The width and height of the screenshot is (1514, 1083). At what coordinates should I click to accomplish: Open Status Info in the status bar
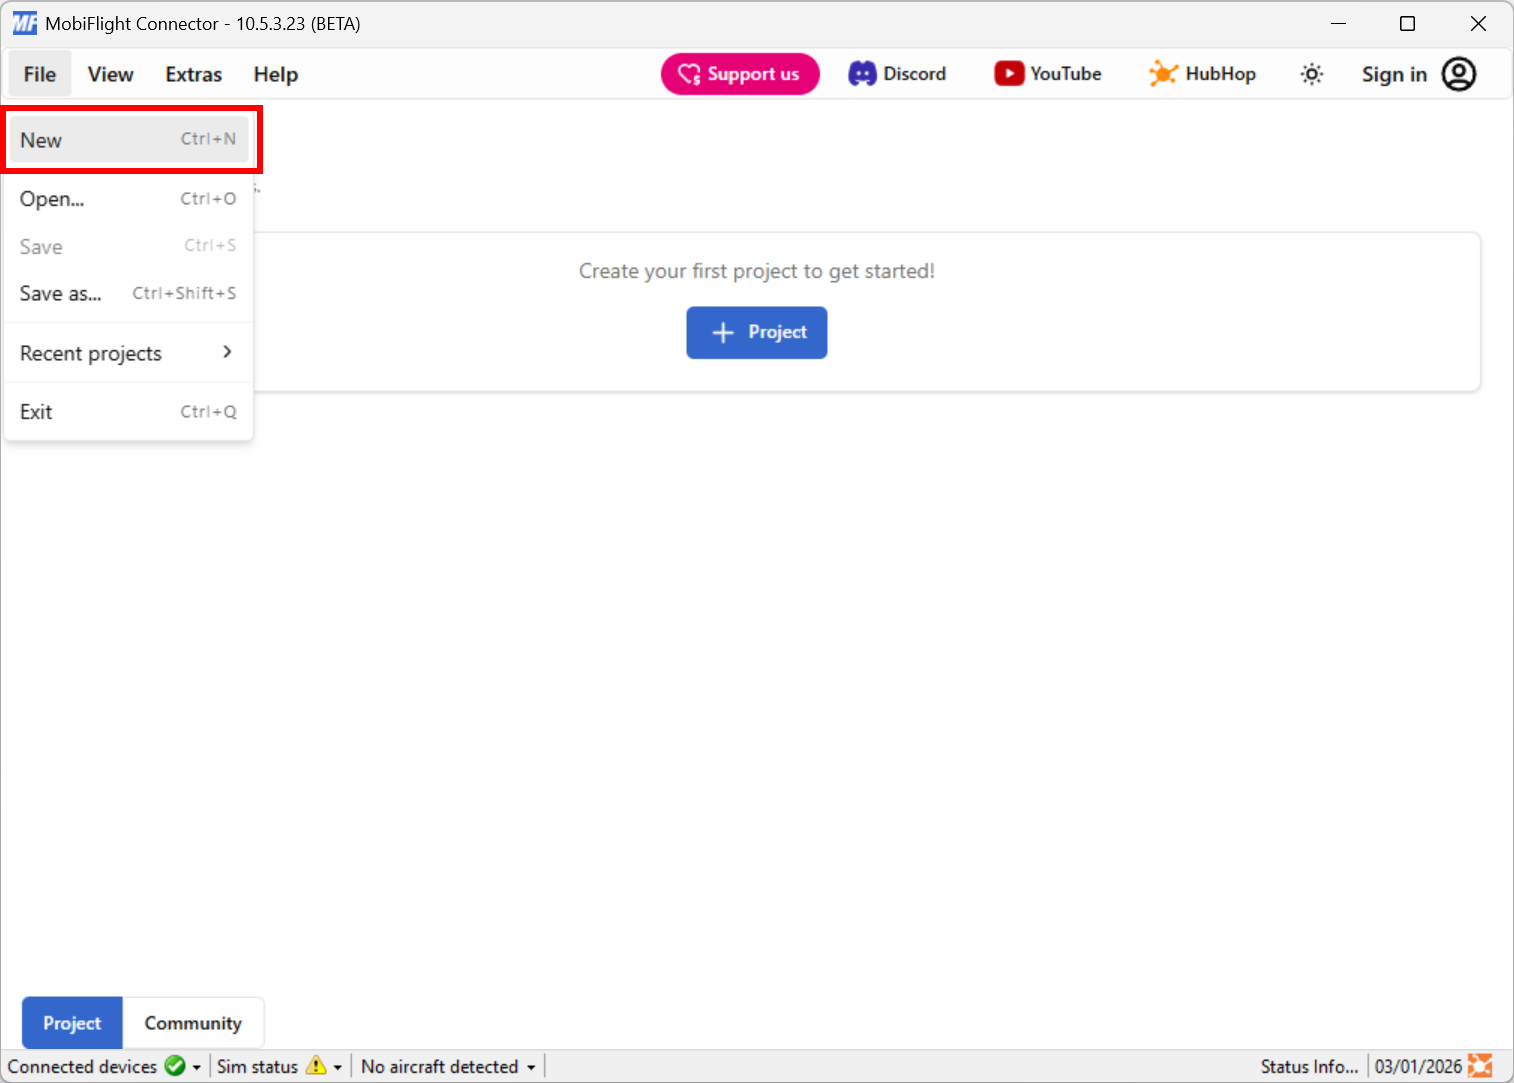coord(1309,1066)
